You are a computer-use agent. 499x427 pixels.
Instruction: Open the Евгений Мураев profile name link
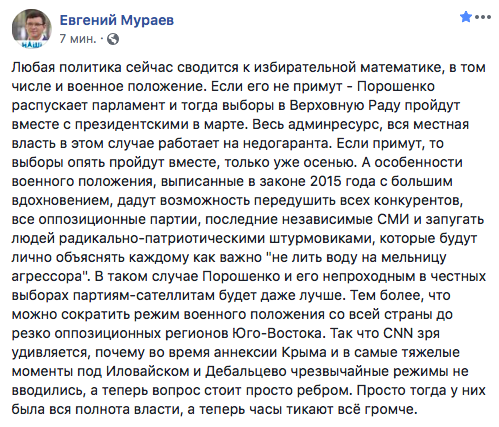[x=117, y=20]
